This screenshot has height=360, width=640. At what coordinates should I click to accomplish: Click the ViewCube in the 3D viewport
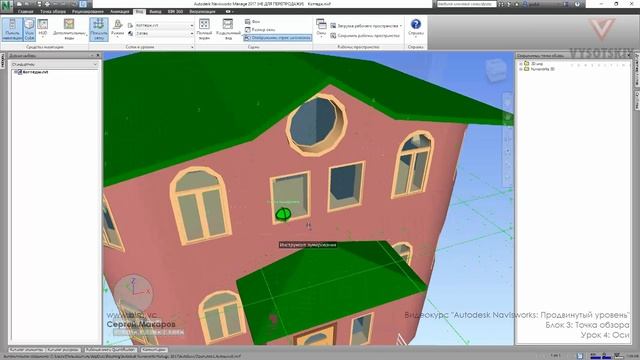tap(496, 70)
